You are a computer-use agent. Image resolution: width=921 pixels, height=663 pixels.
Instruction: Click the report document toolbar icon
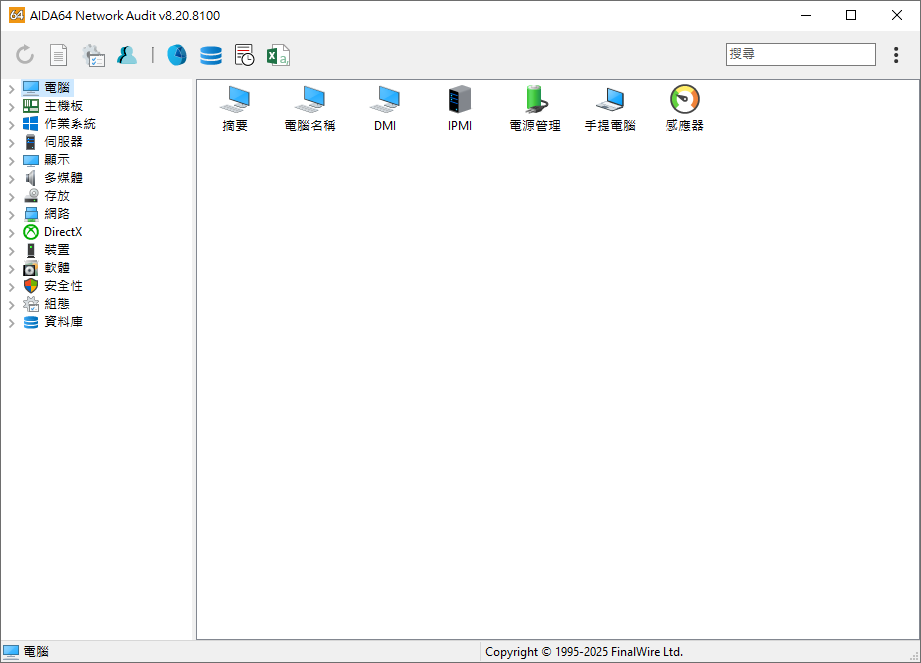click(59, 55)
